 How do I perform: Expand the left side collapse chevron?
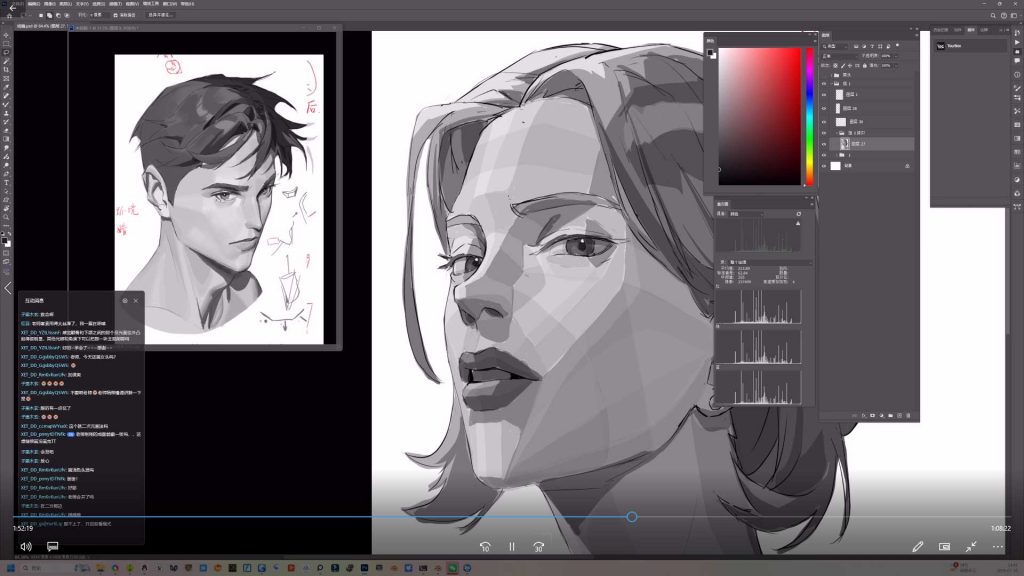coord(9,288)
